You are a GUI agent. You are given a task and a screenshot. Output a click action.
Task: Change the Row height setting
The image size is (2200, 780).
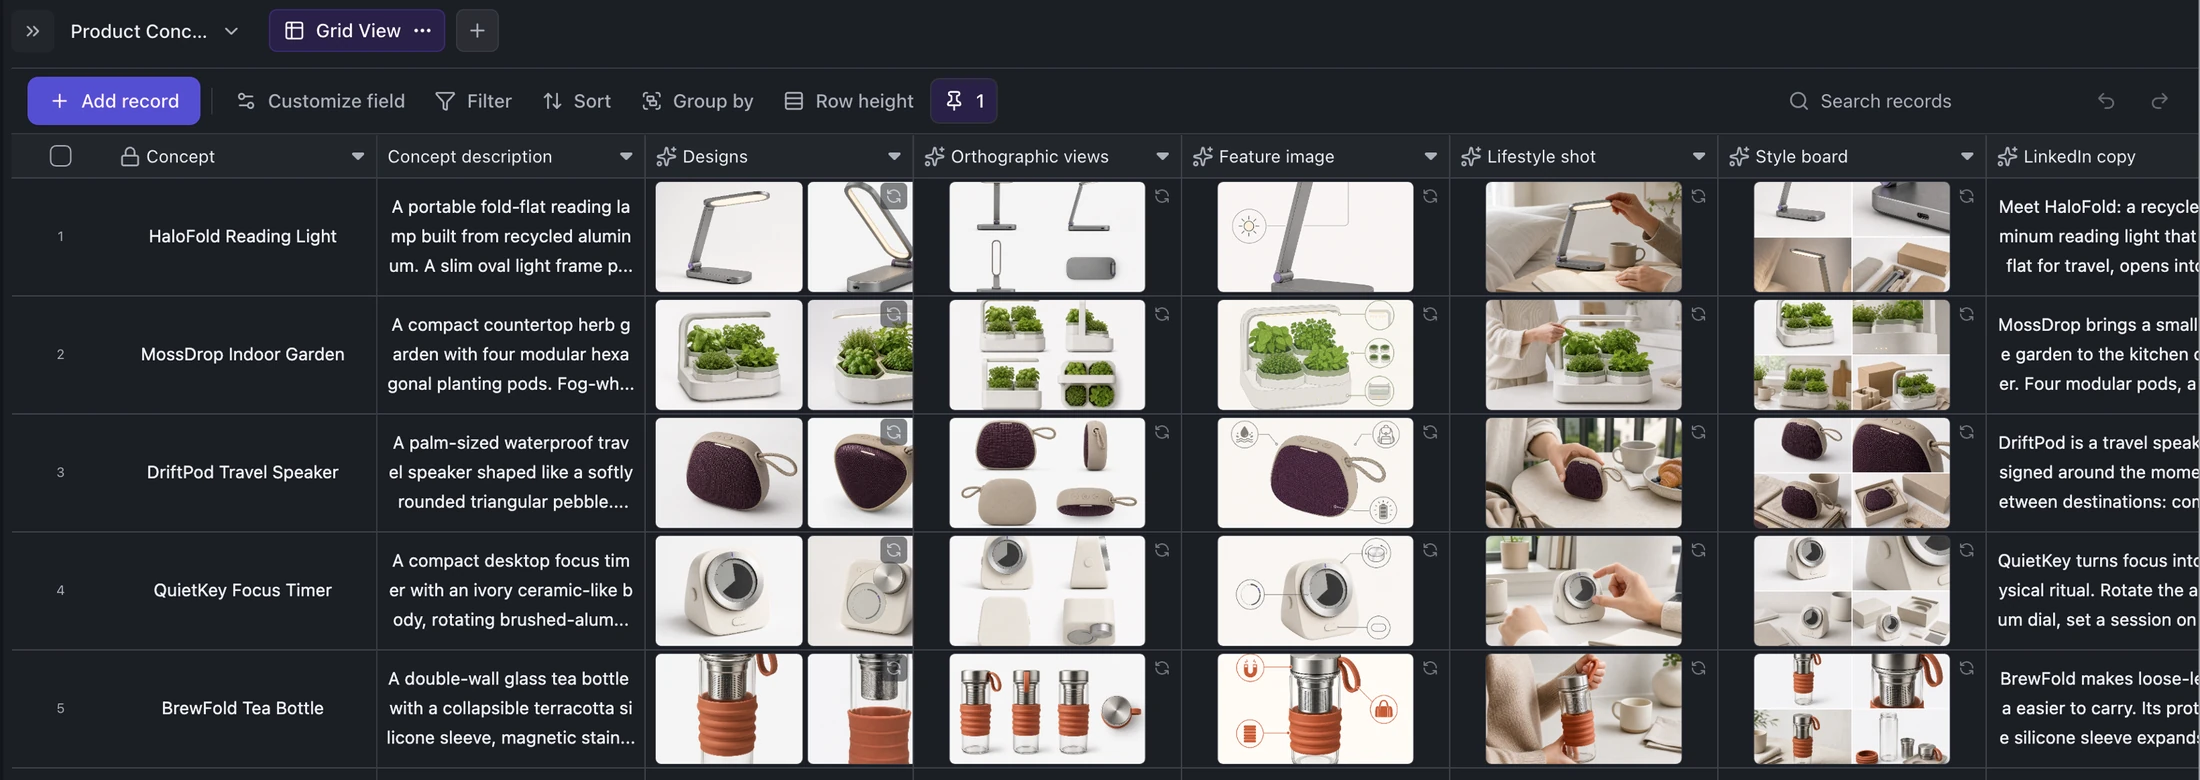click(x=849, y=101)
